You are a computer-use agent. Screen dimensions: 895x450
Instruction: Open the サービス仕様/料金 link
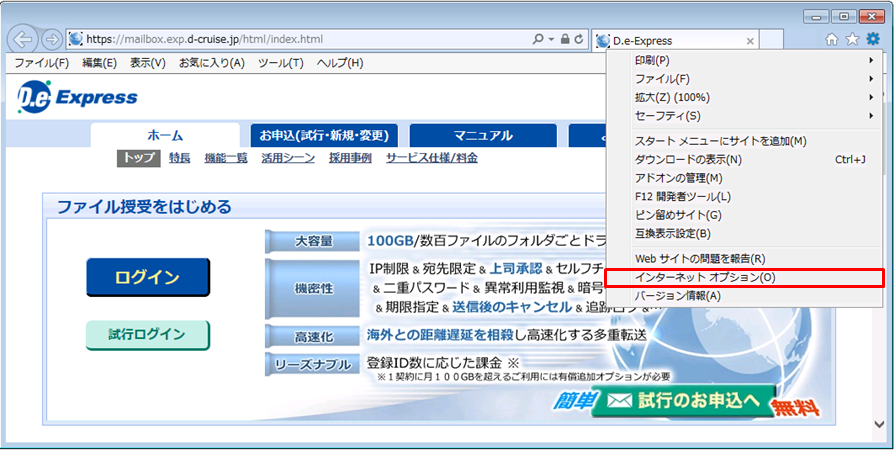431,158
